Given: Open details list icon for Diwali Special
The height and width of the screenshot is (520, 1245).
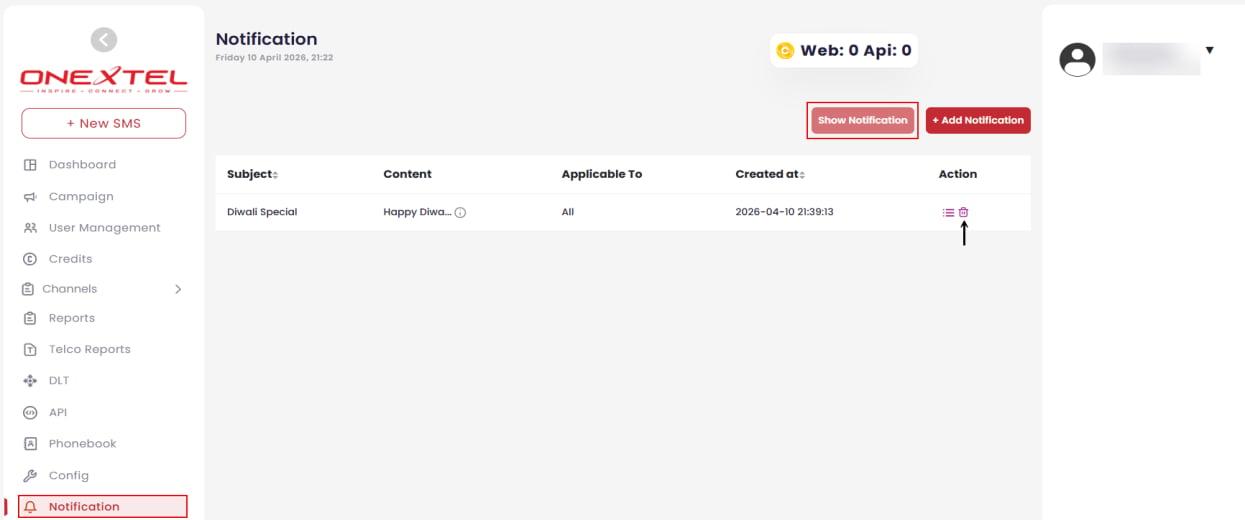Looking at the screenshot, I should [948, 212].
